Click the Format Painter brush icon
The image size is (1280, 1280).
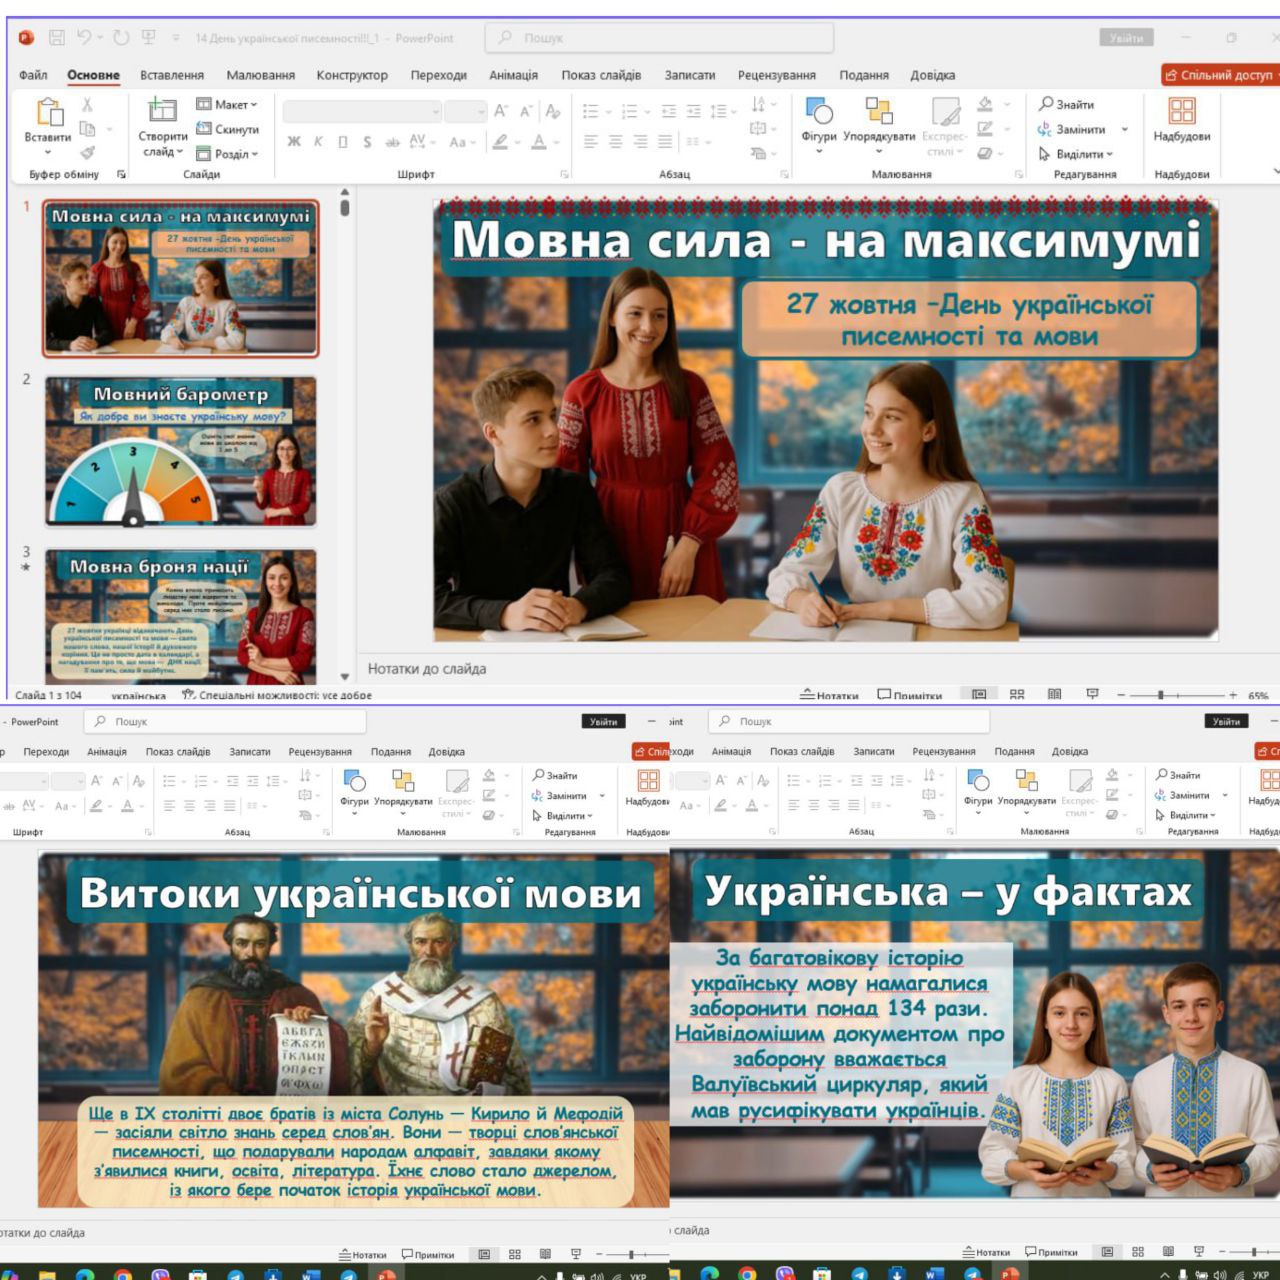pyautogui.click(x=88, y=153)
